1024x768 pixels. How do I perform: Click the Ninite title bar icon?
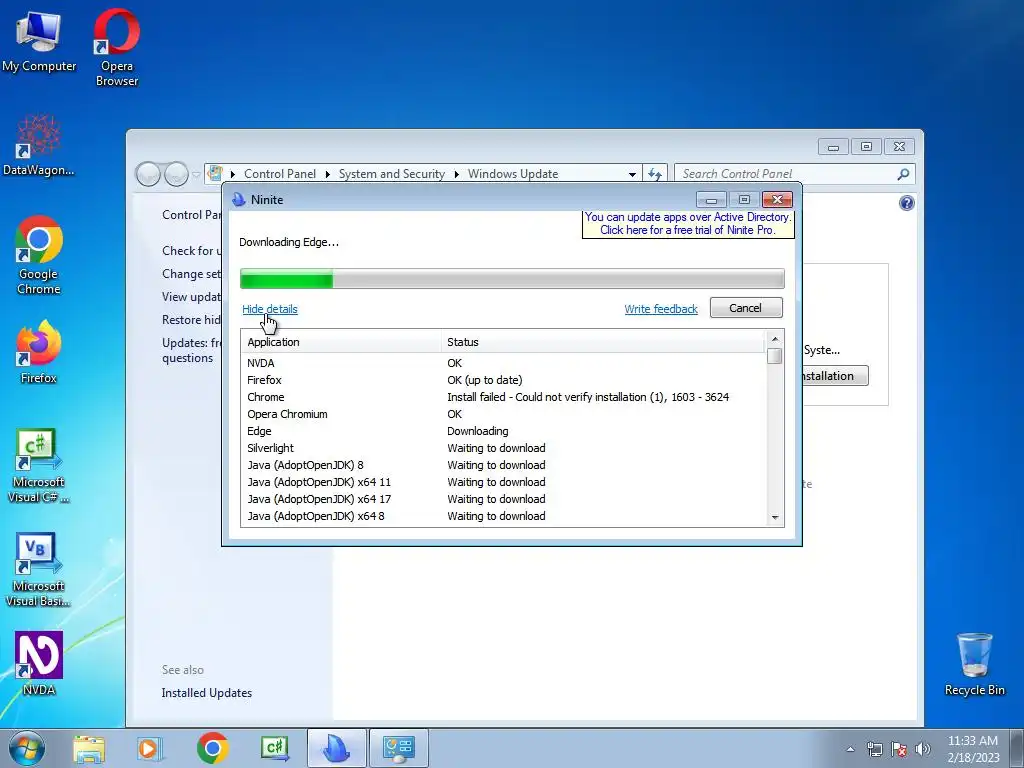point(239,199)
